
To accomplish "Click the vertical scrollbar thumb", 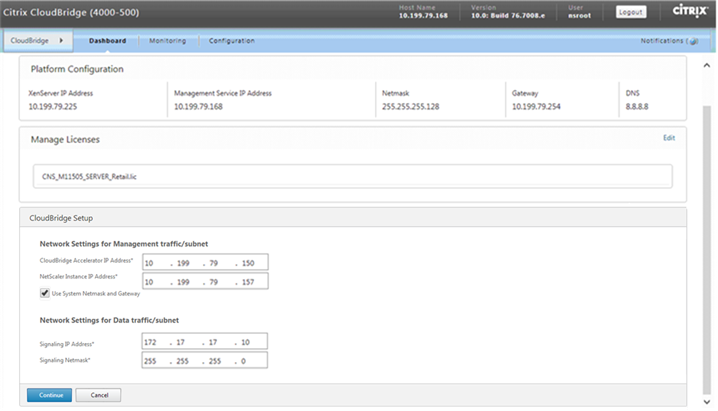I will (707, 249).
